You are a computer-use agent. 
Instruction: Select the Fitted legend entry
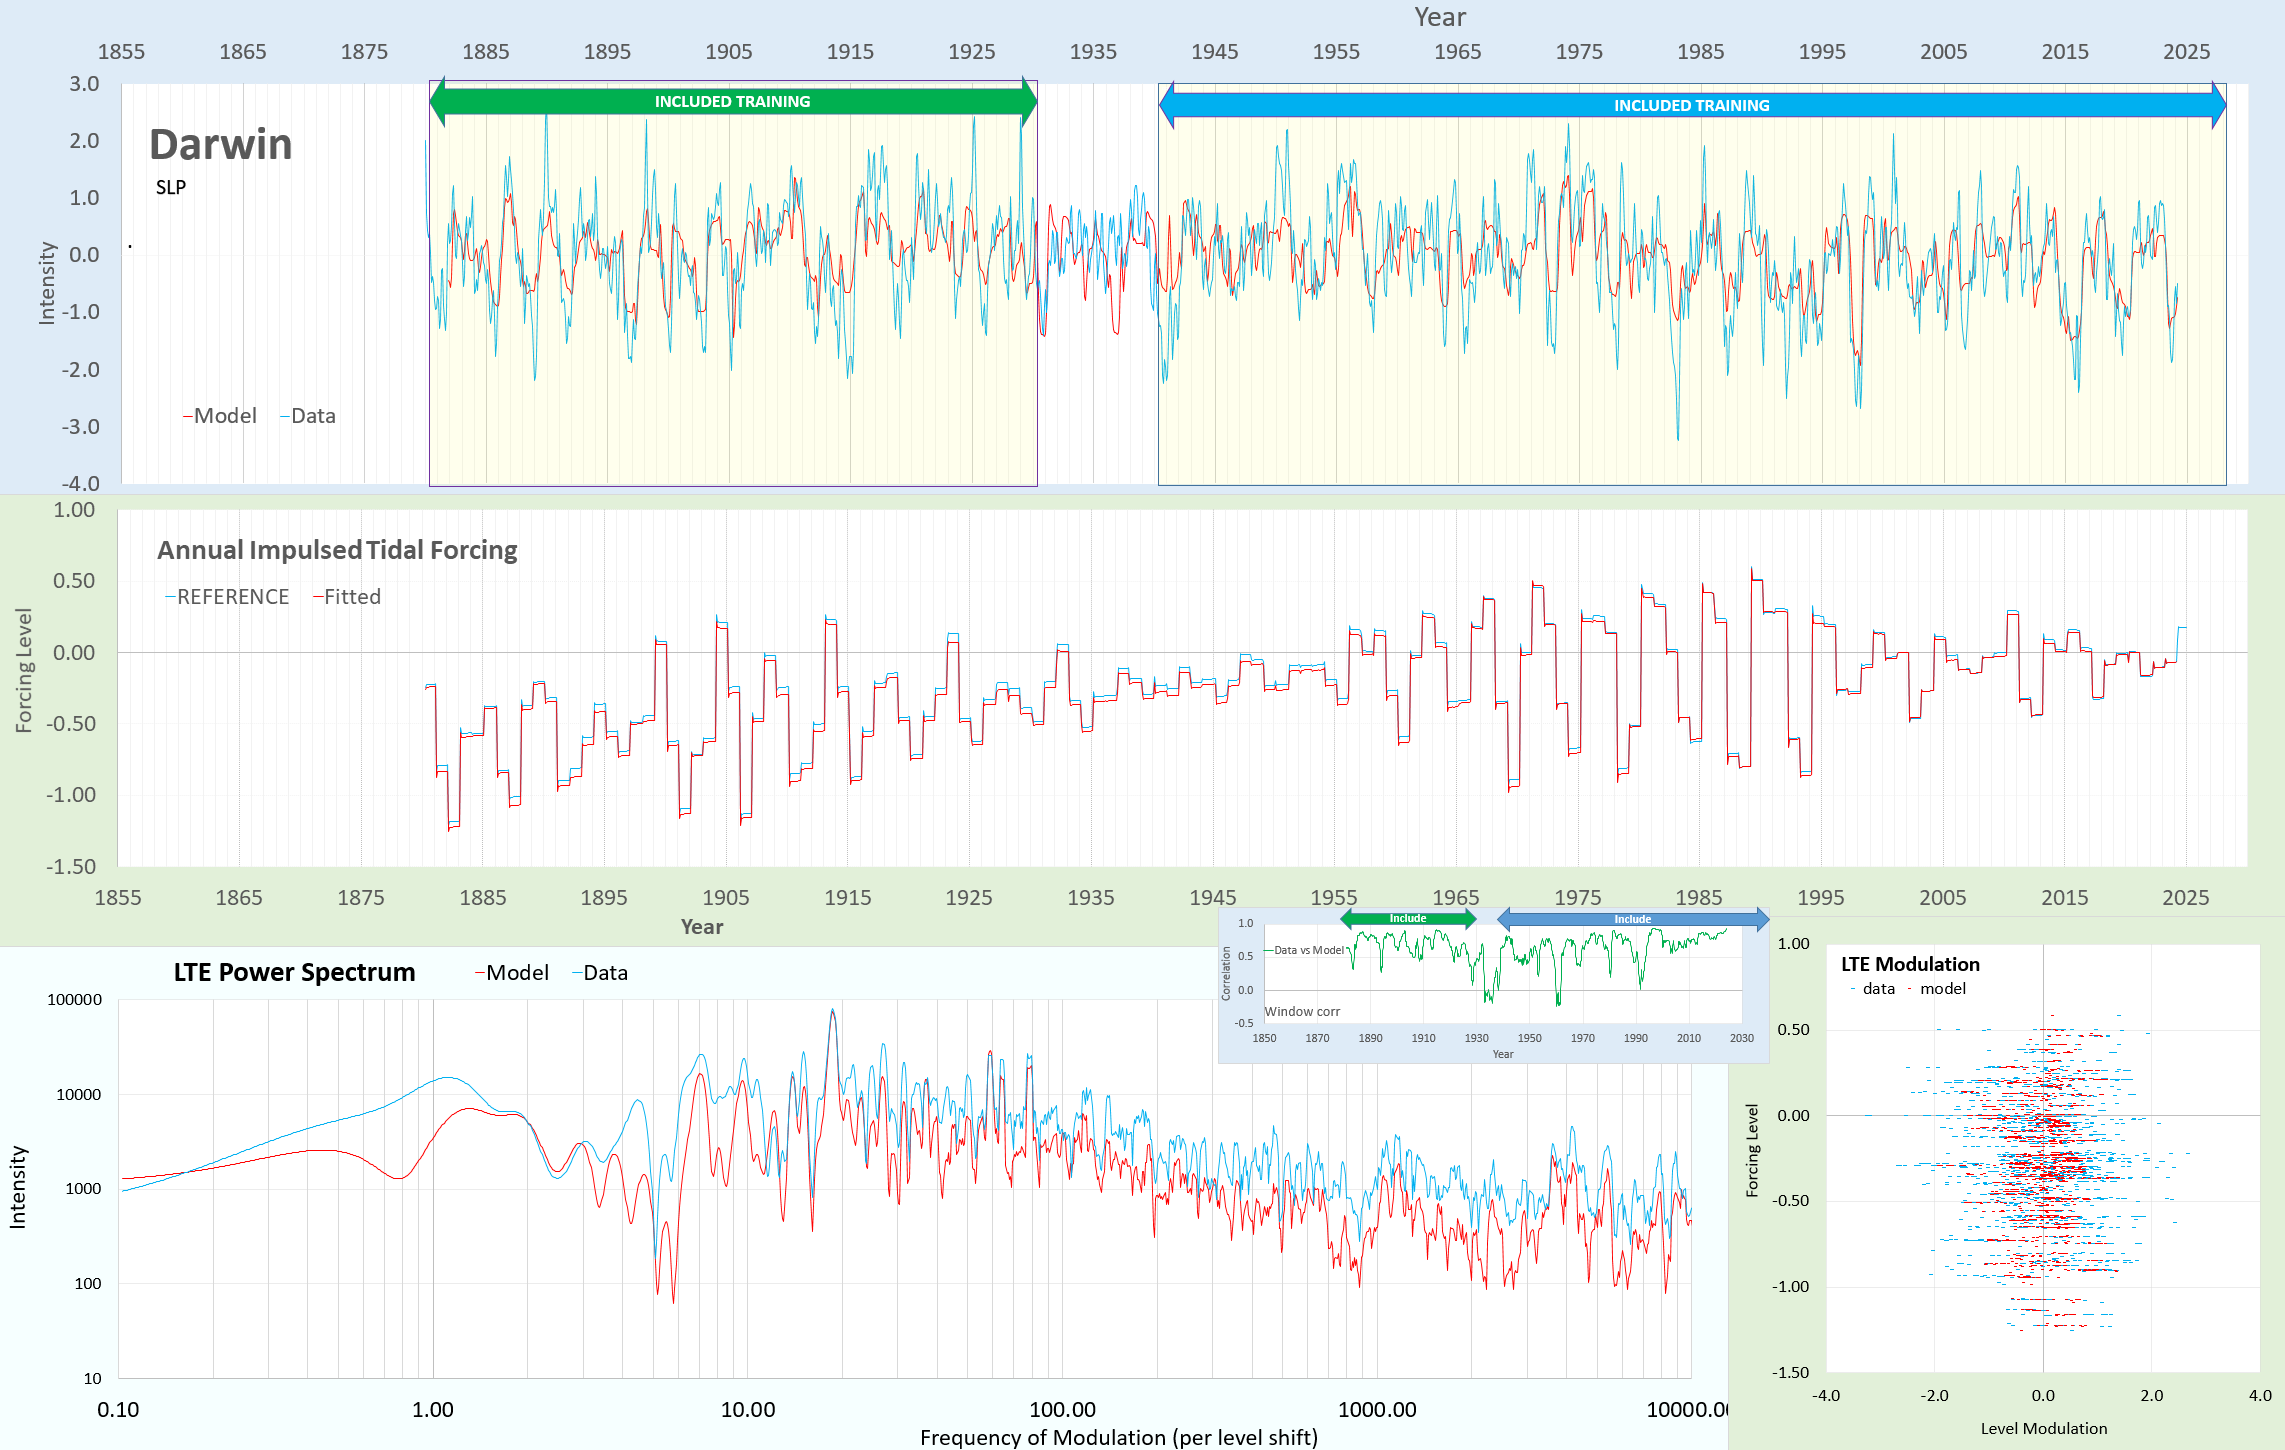(x=348, y=597)
